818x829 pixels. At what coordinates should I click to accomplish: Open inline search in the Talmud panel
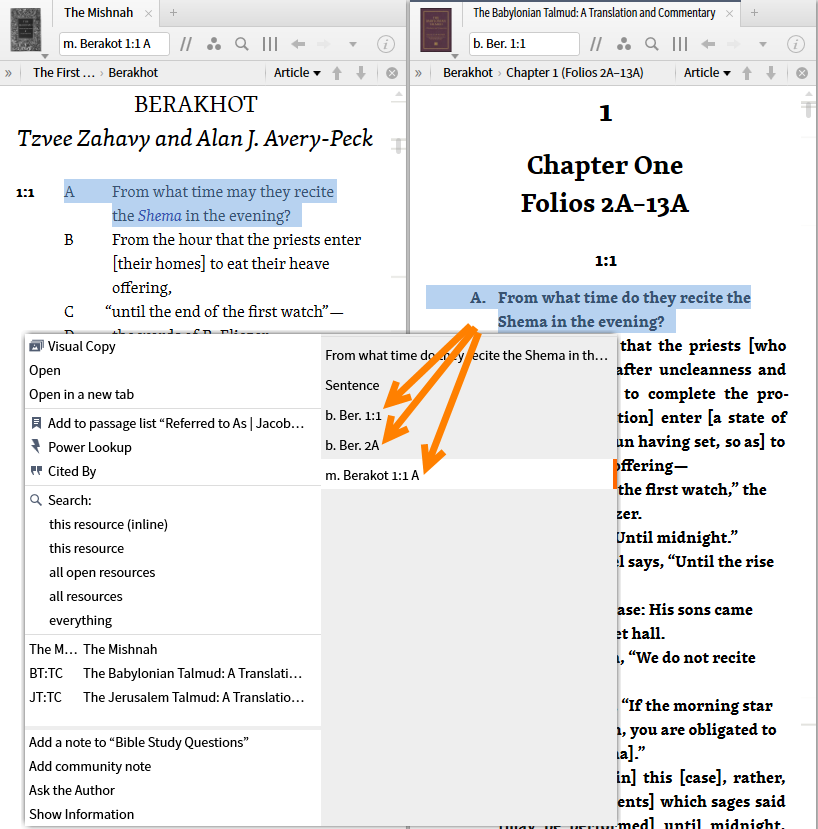652,44
